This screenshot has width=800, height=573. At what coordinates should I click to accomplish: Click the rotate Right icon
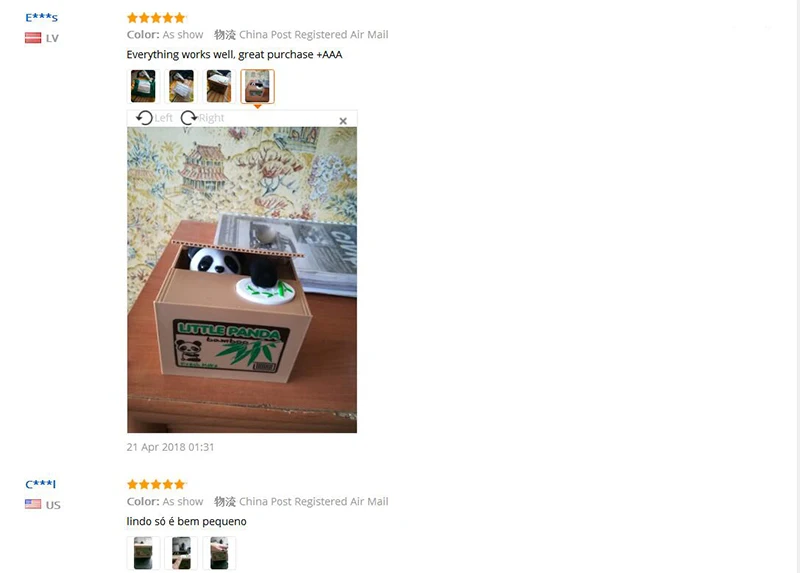click(x=189, y=118)
